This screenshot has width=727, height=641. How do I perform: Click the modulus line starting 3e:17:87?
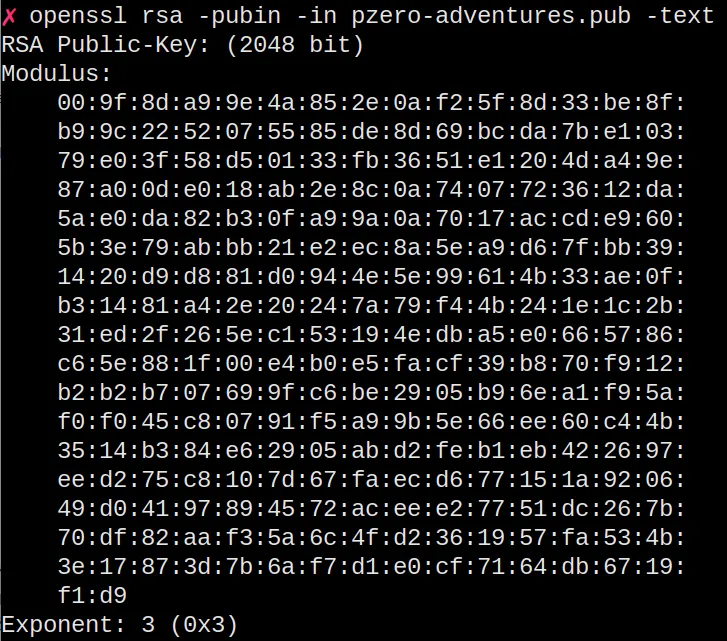pos(370,567)
